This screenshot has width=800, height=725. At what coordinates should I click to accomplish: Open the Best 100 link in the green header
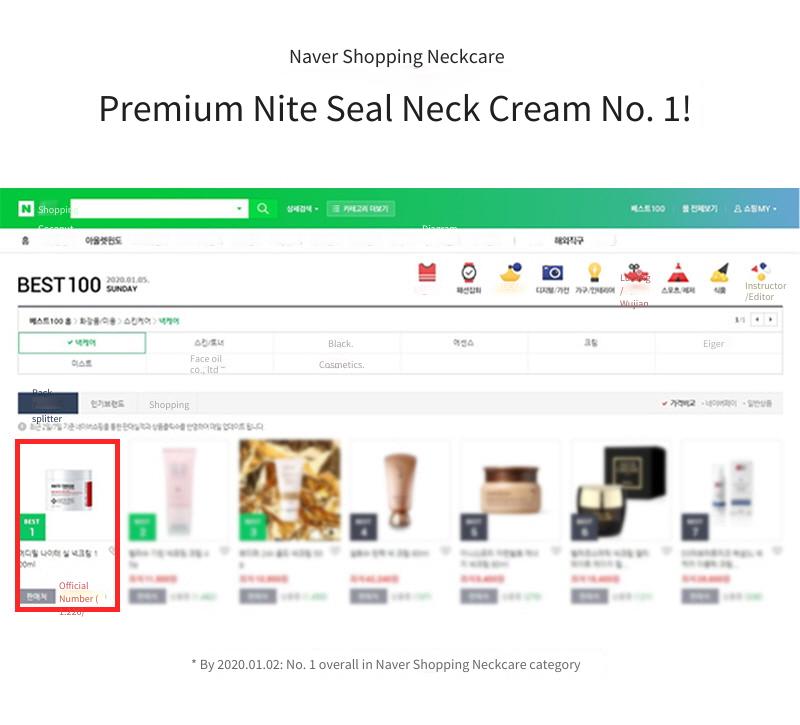pyautogui.click(x=647, y=208)
